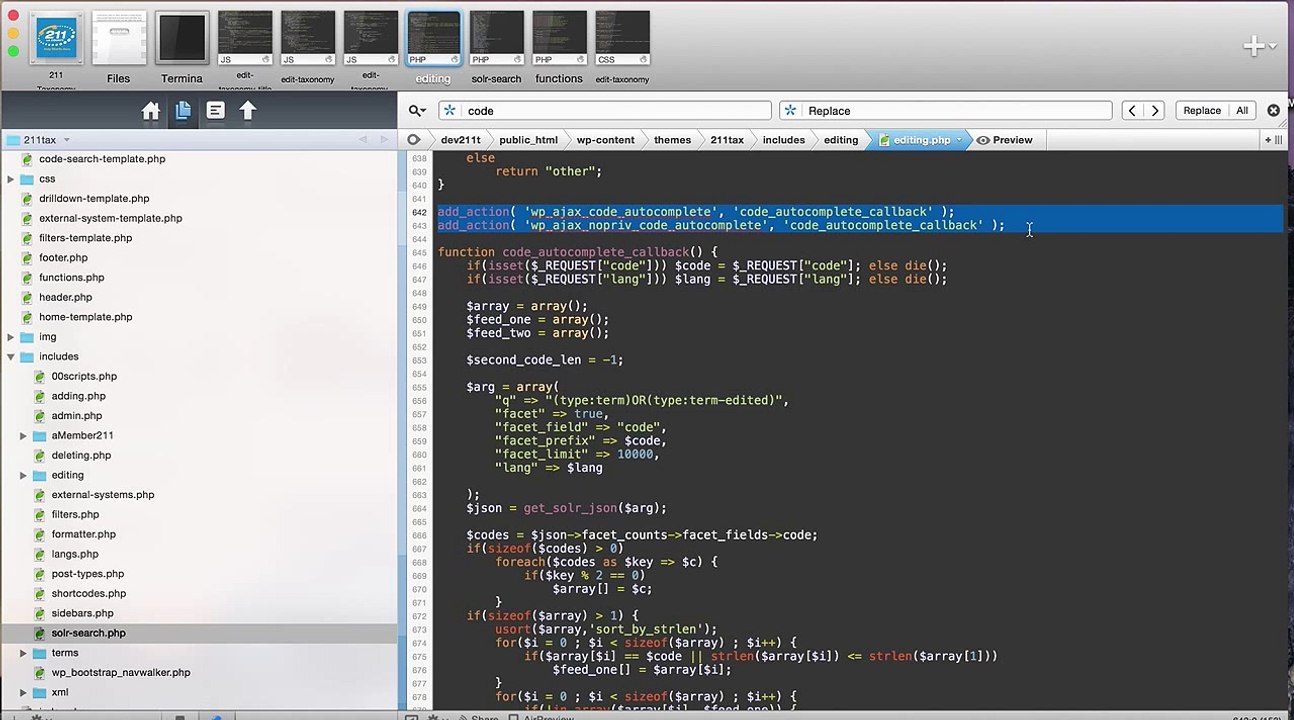Switch to the solr-search PHP tab
1294x720 pixels.
[497, 47]
